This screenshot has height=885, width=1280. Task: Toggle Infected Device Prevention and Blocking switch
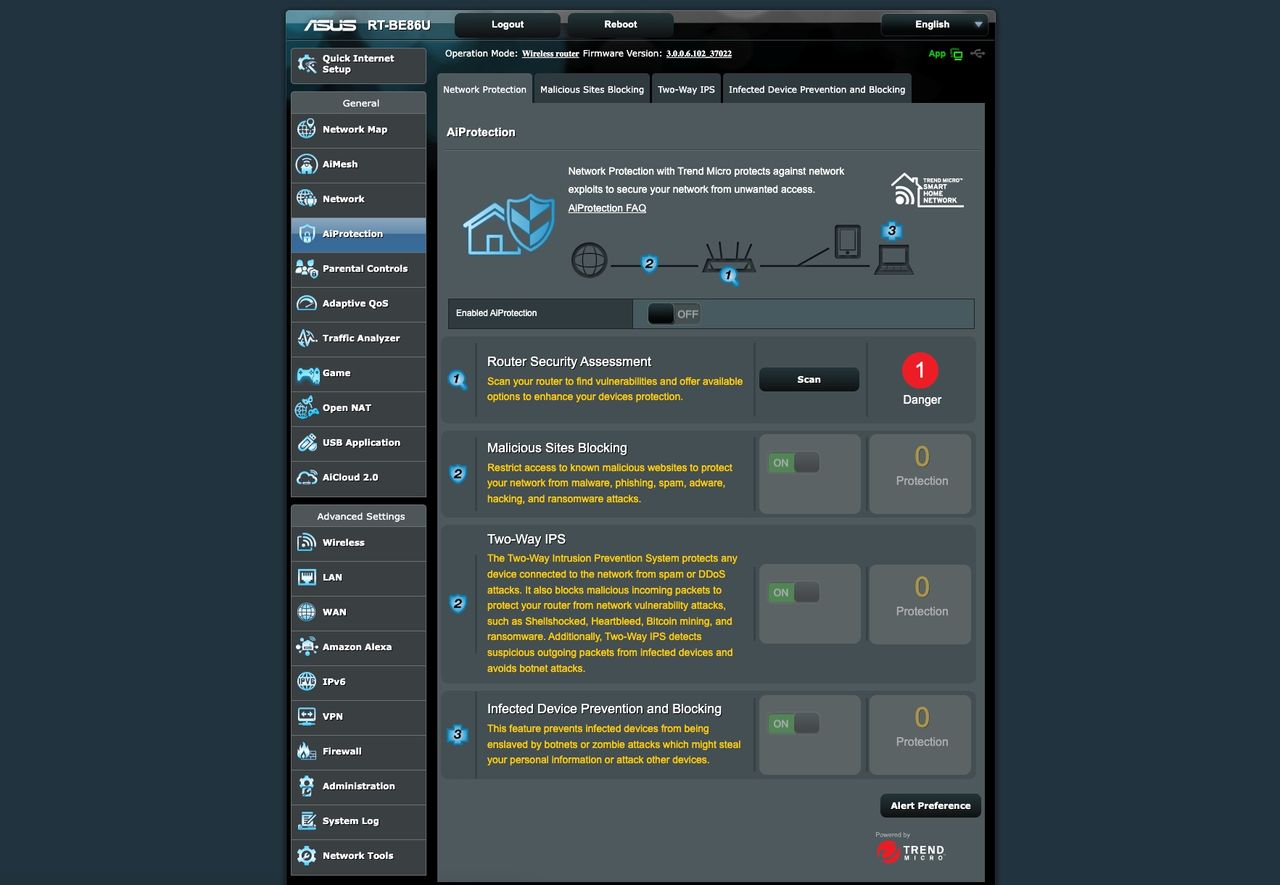click(x=794, y=723)
